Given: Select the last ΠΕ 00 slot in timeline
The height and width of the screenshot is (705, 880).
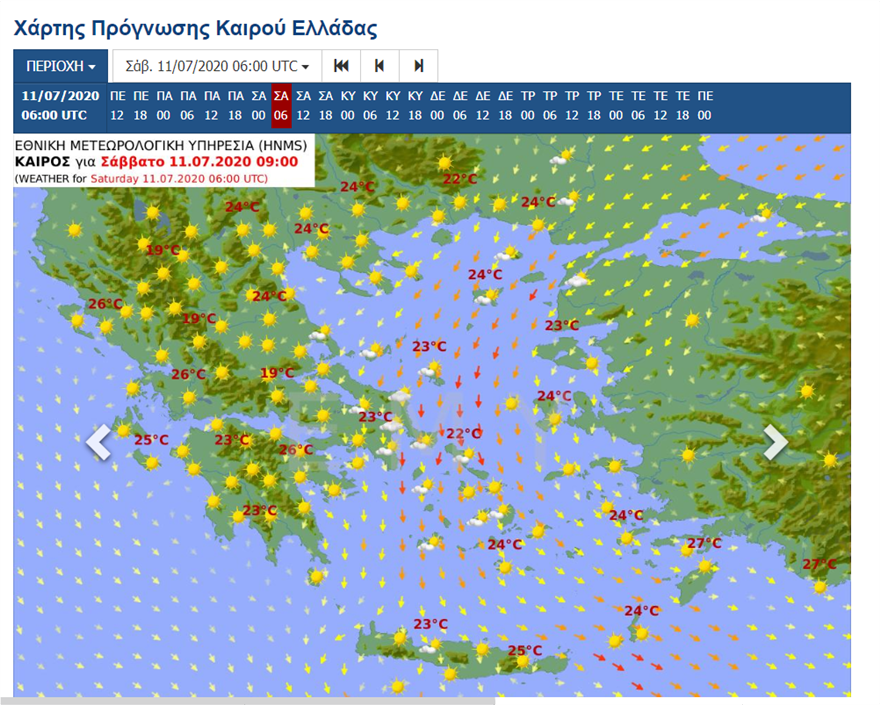Looking at the screenshot, I should pyautogui.click(x=705, y=106).
